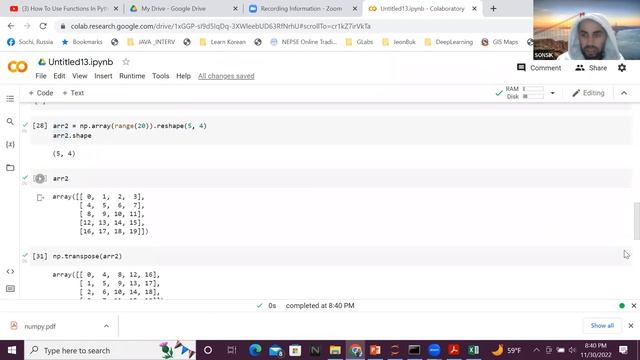Screen dimensions: 640x360
Task: Star the Untitled13.ipynb notebook
Action: [x=126, y=62]
